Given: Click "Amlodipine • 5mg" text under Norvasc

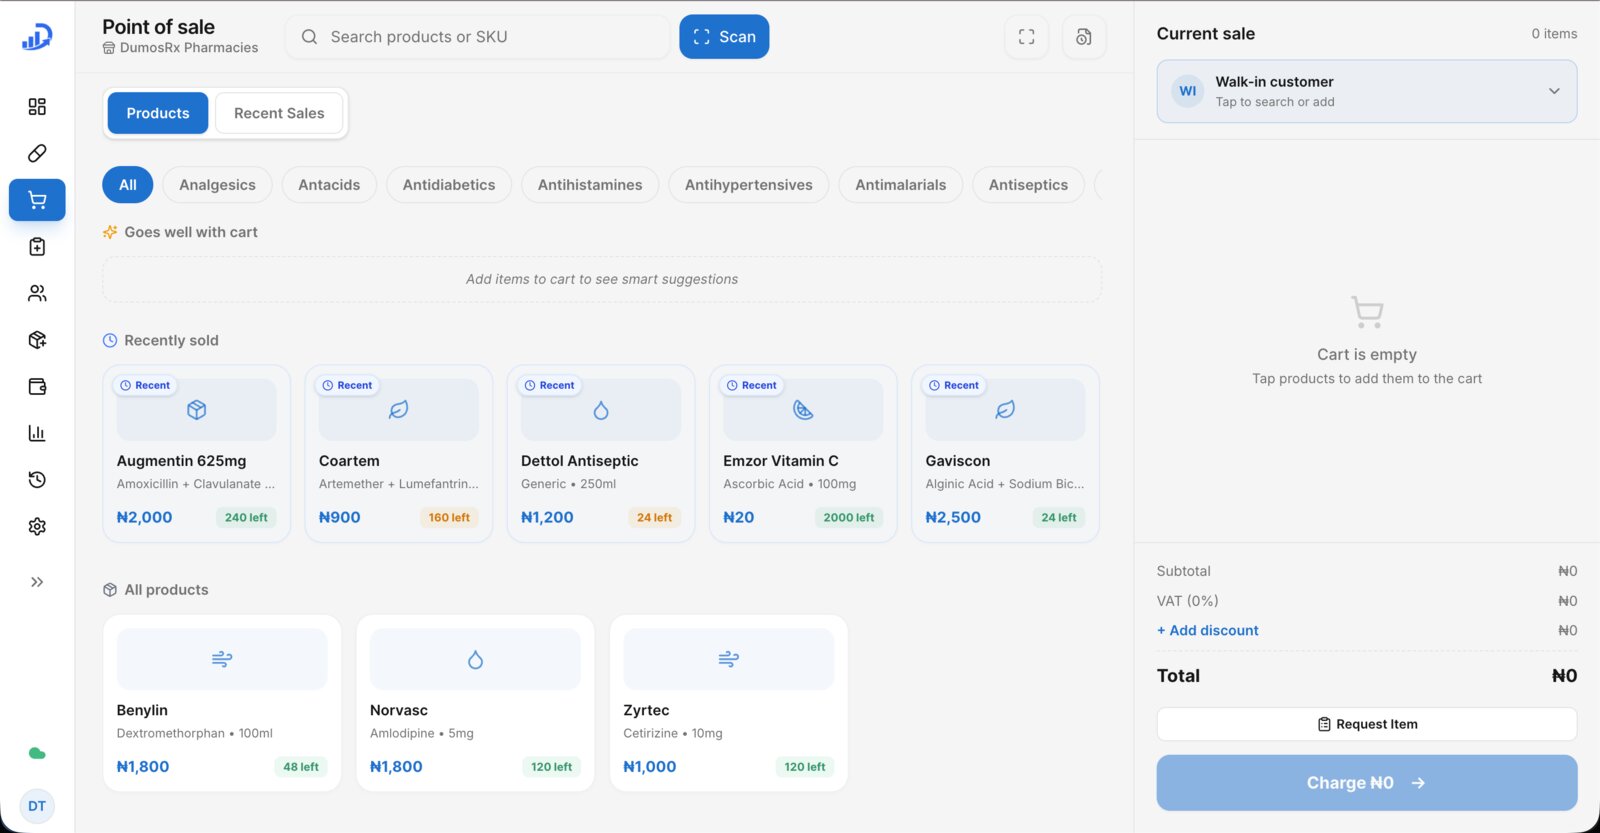Looking at the screenshot, I should (x=422, y=734).
